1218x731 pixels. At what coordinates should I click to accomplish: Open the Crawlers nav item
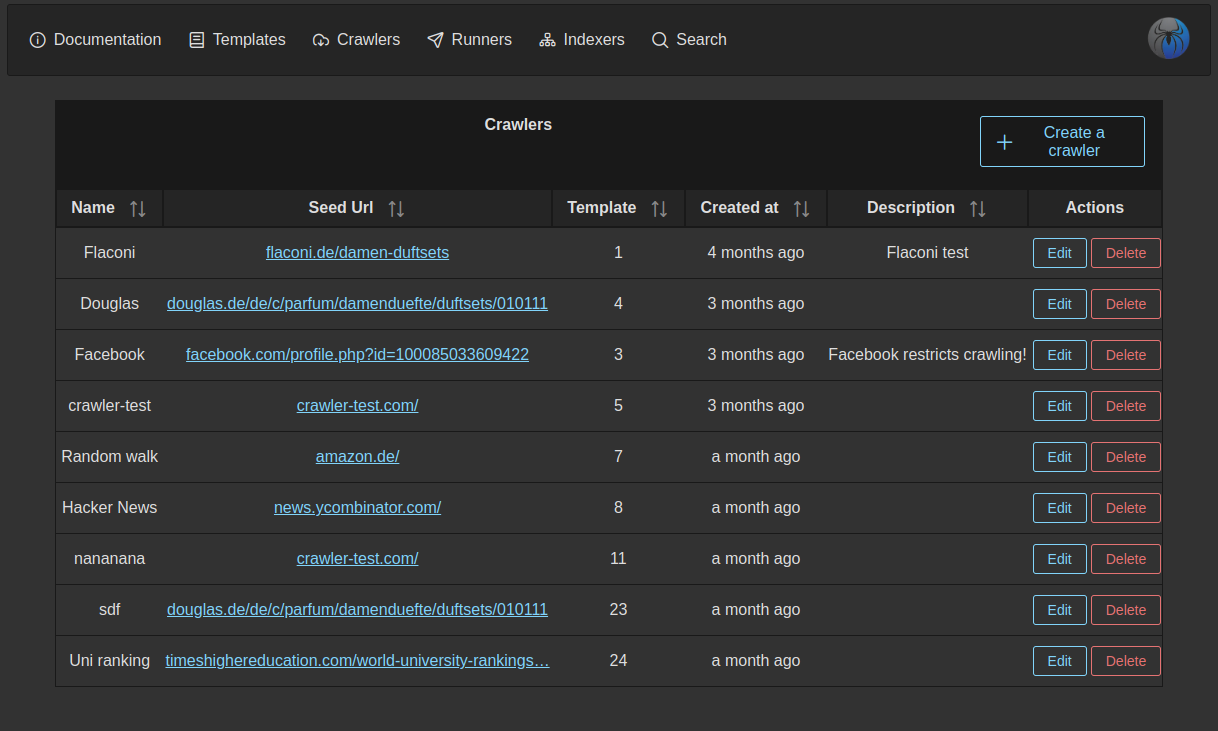point(357,40)
